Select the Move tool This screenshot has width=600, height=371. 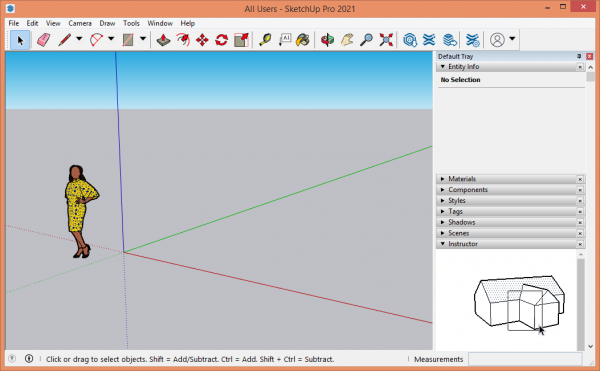[x=202, y=40]
